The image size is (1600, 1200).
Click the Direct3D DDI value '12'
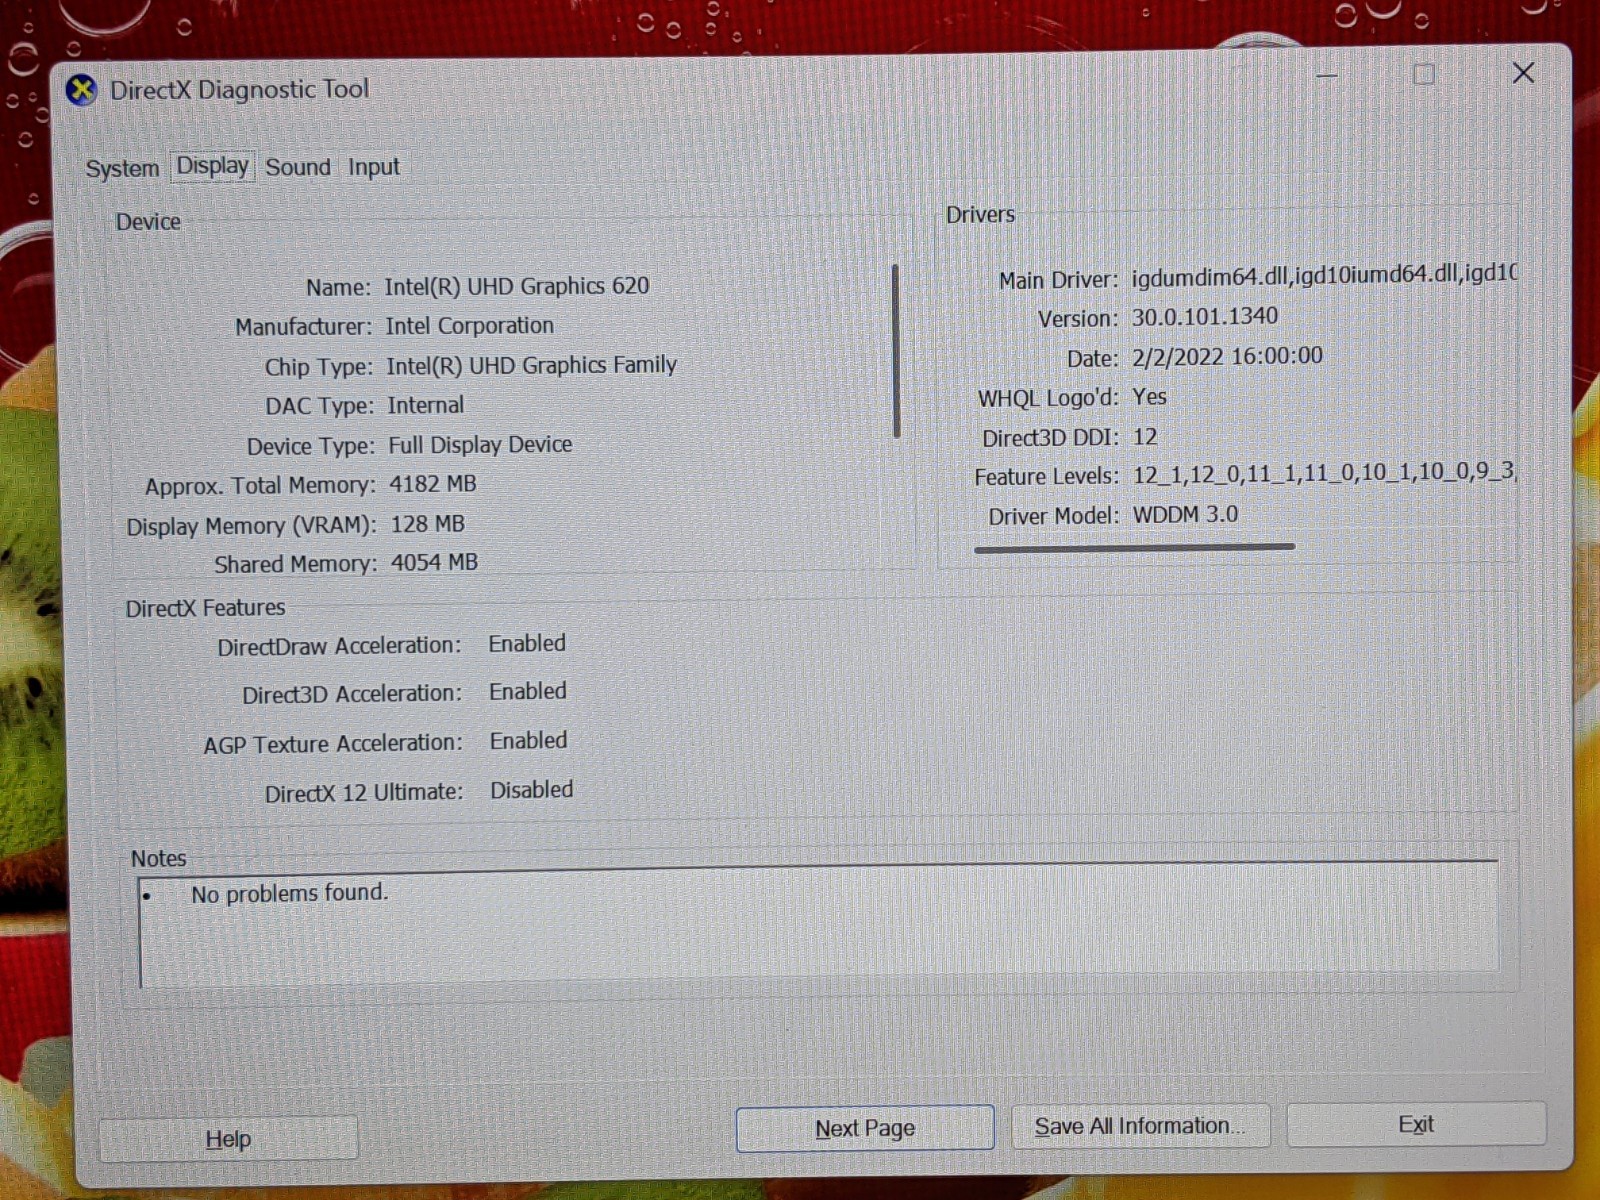click(x=1145, y=437)
